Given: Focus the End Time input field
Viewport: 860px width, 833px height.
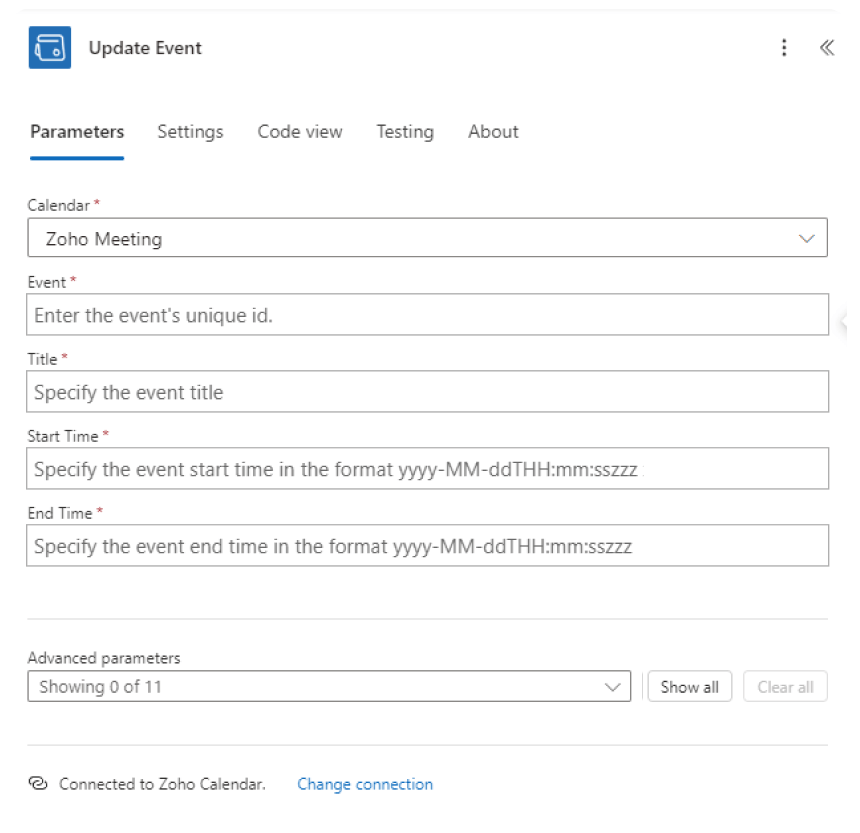Looking at the screenshot, I should coord(427,546).
